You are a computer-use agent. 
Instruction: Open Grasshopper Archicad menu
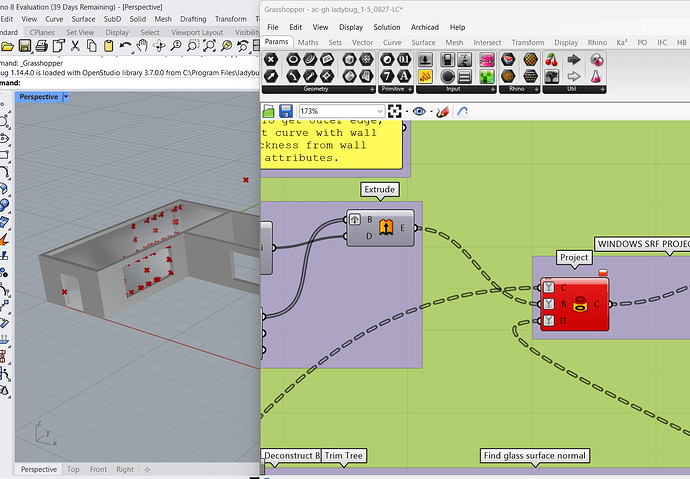pyautogui.click(x=425, y=27)
